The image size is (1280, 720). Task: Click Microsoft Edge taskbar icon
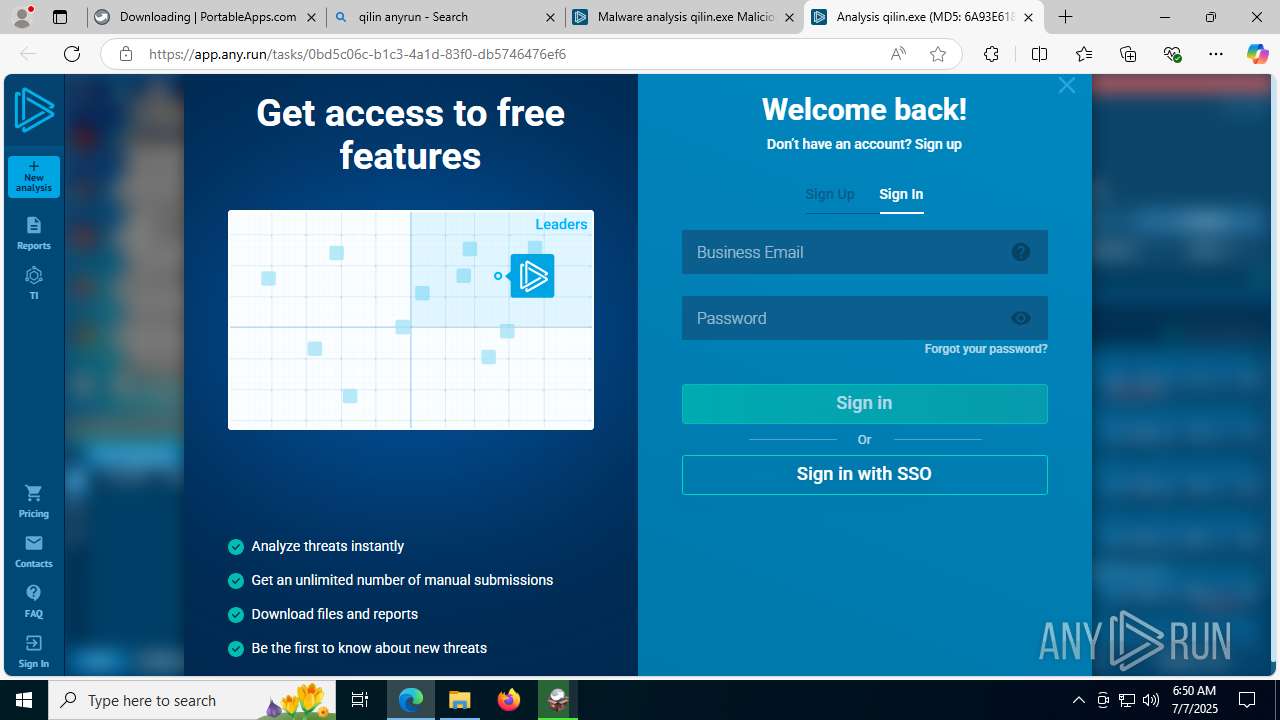(411, 700)
